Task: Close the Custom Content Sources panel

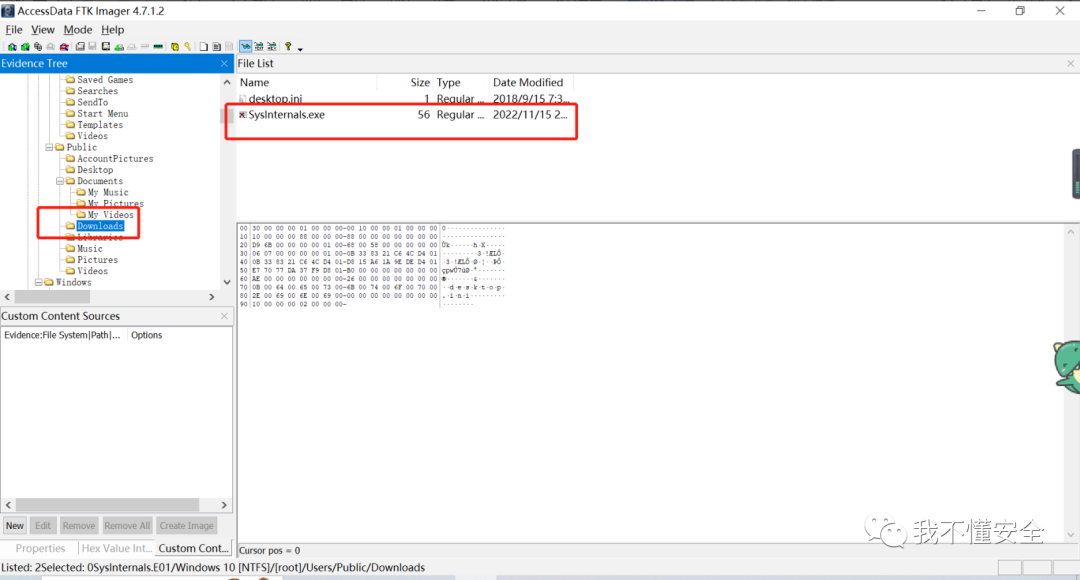Action: (224, 316)
